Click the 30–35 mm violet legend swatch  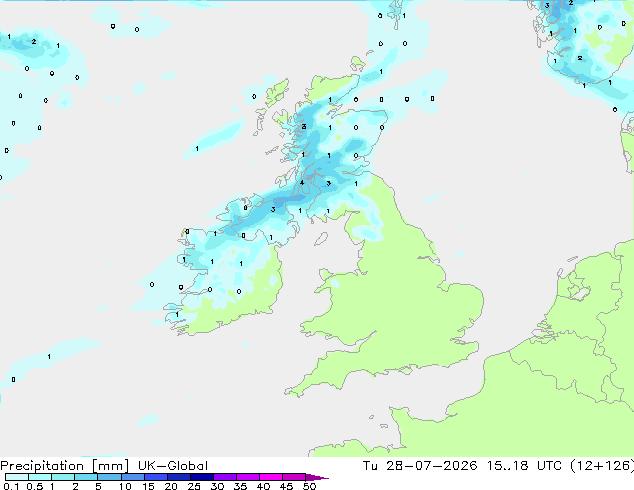[x=224, y=477]
